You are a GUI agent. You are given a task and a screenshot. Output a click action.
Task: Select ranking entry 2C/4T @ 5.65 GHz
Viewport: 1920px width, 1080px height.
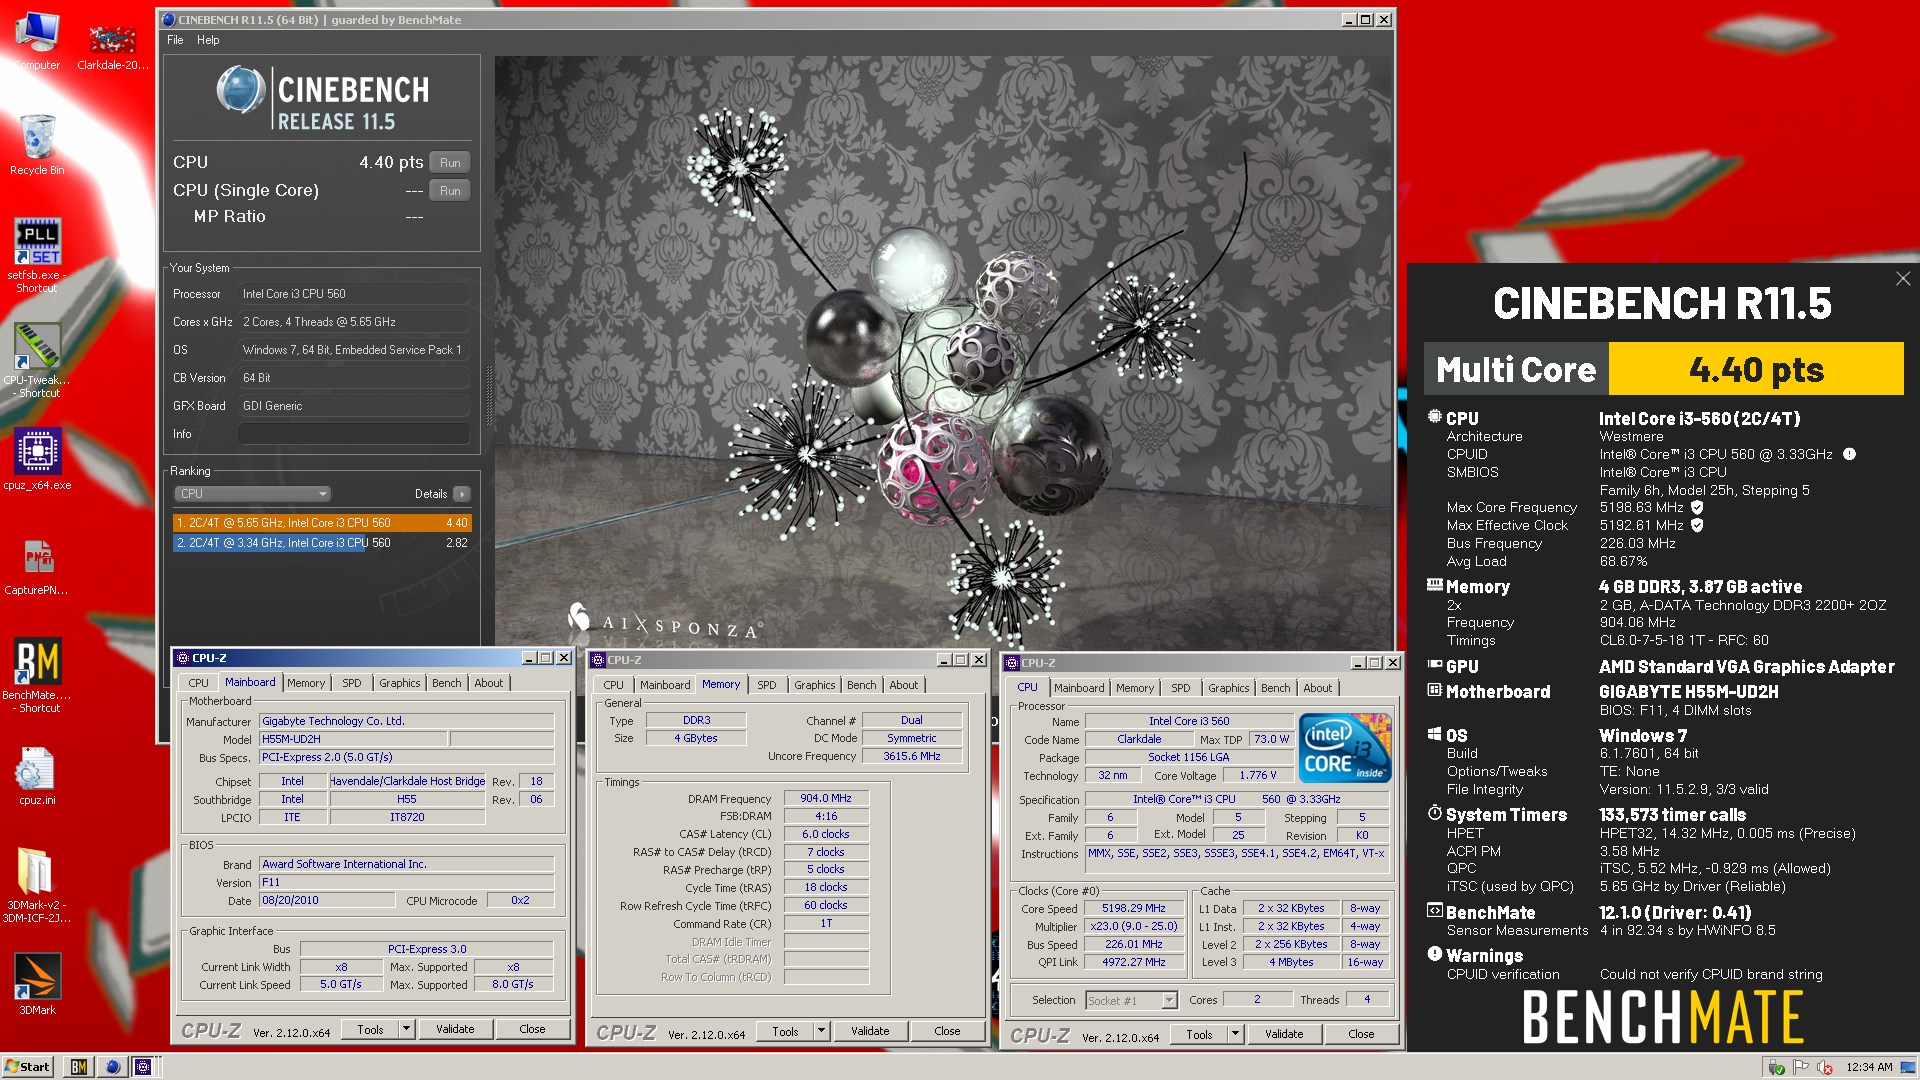321,523
